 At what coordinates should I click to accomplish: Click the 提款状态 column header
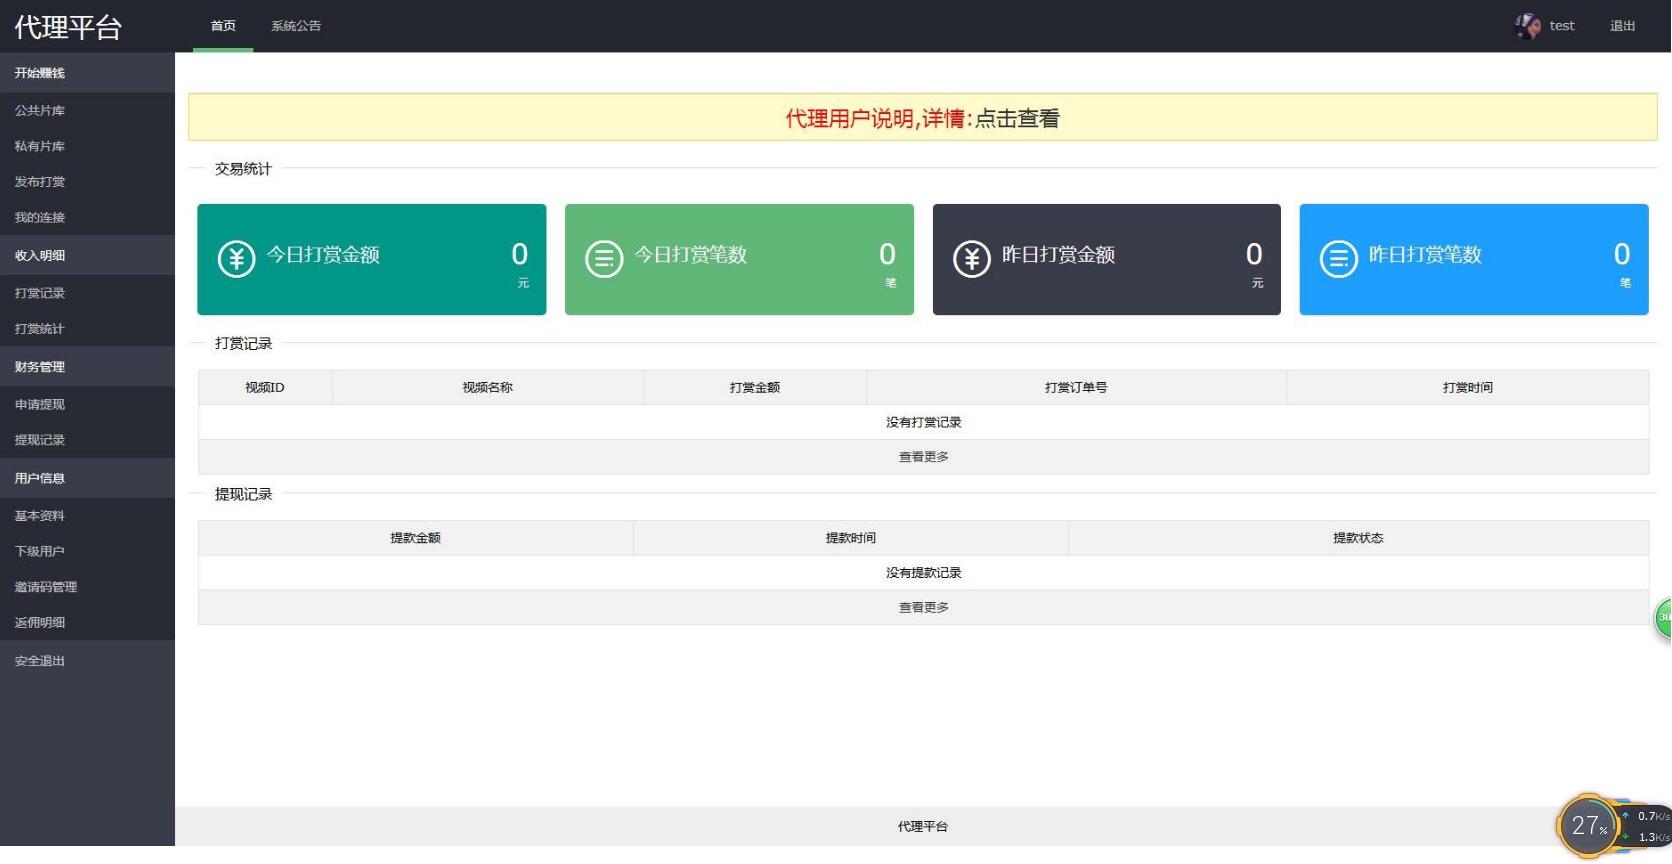1358,538
